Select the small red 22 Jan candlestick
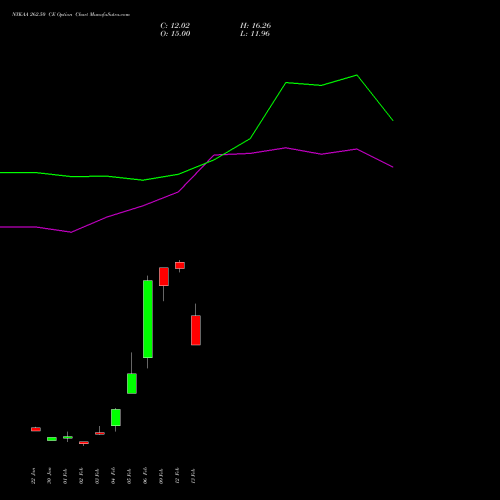 36,429
